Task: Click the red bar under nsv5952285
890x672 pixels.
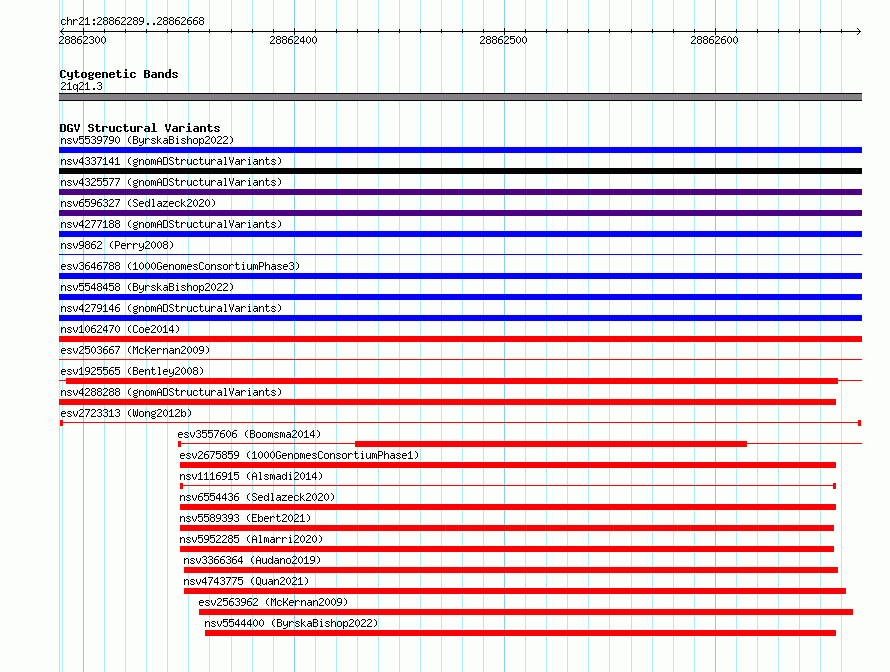Action: (507, 549)
